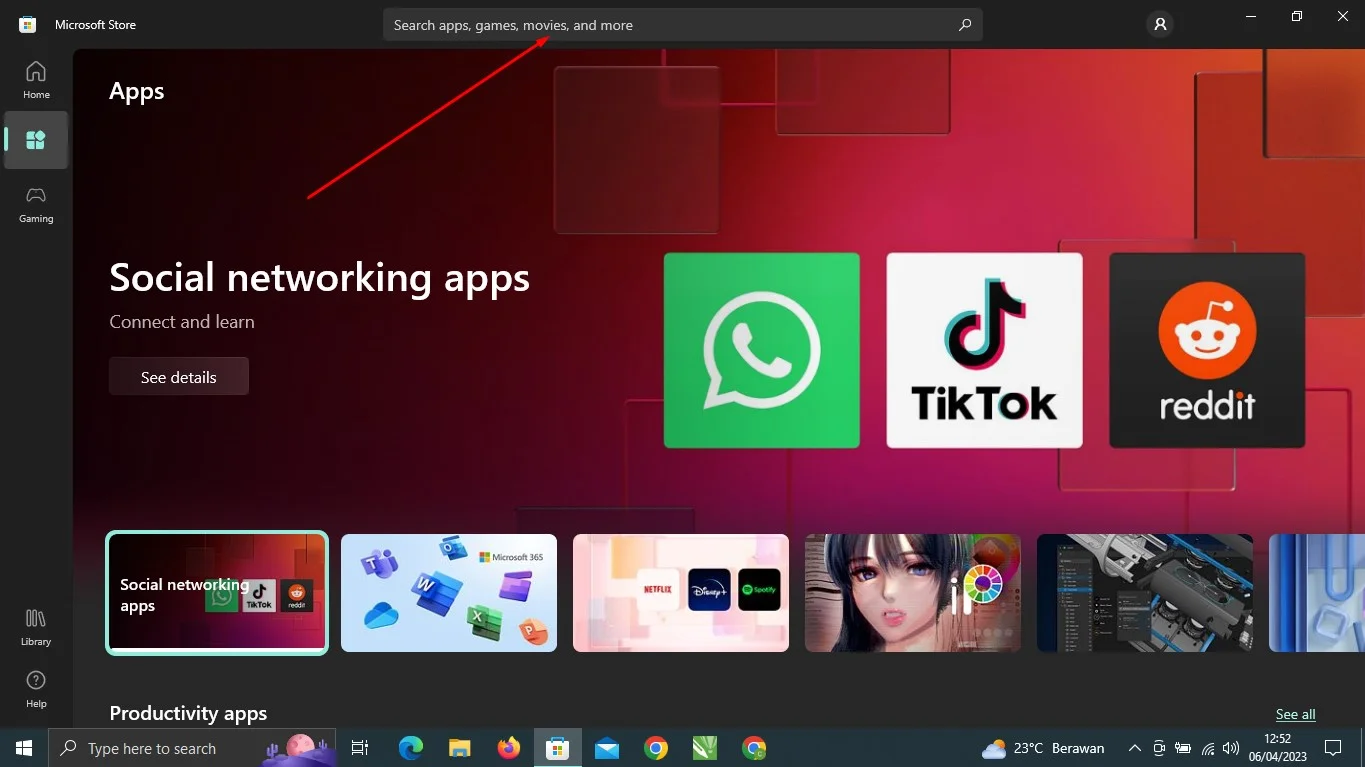
Task: Open the WhatsApp app tile
Action: pos(762,350)
